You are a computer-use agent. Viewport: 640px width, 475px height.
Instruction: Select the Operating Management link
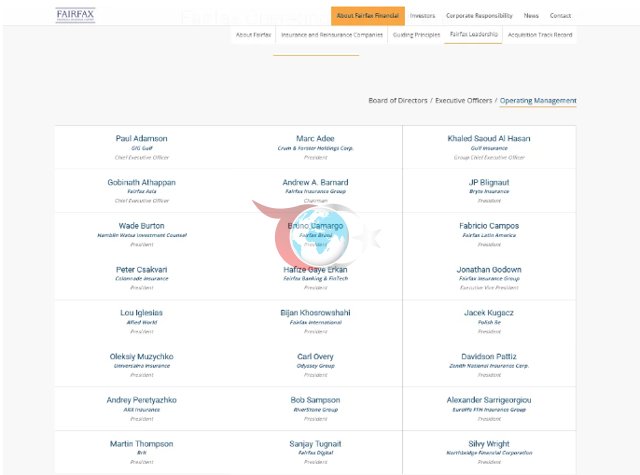538,100
